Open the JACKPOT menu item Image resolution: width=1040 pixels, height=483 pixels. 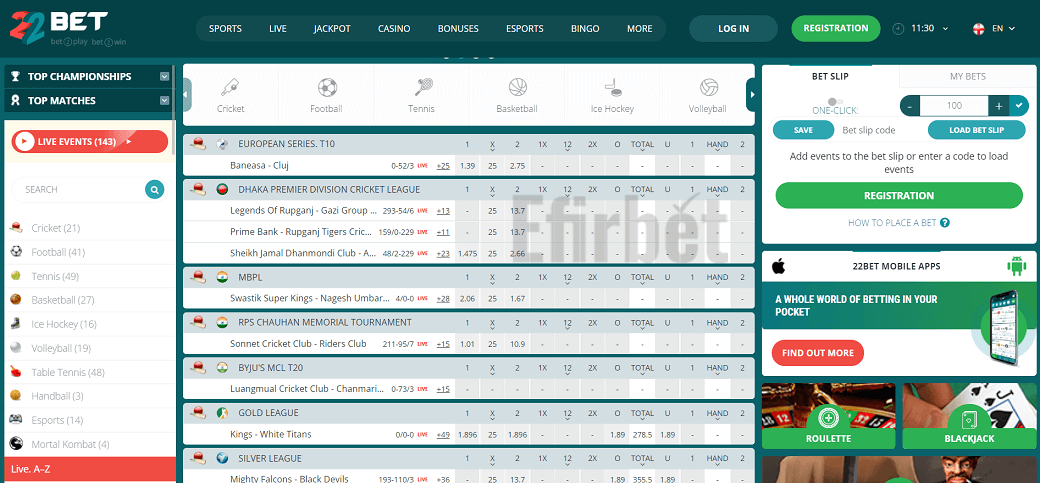[332, 29]
